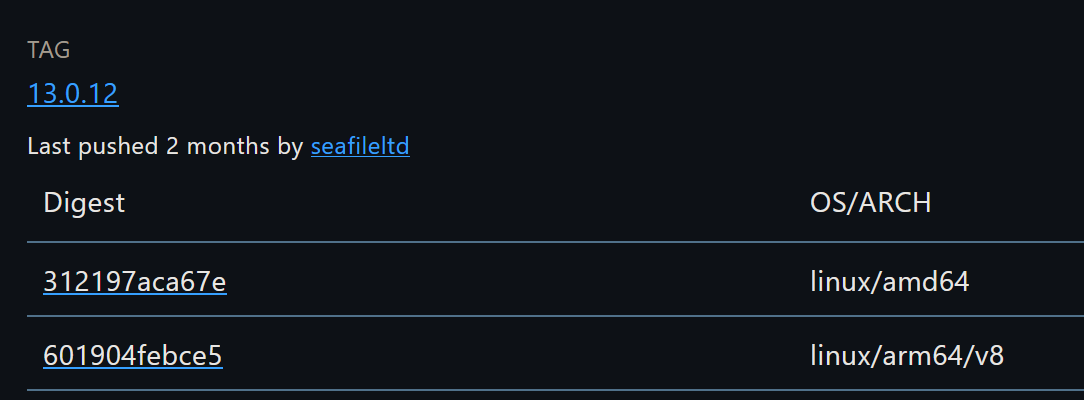Image resolution: width=1084 pixels, height=400 pixels.
Task: Click the Digest column header
Action: (x=84, y=203)
